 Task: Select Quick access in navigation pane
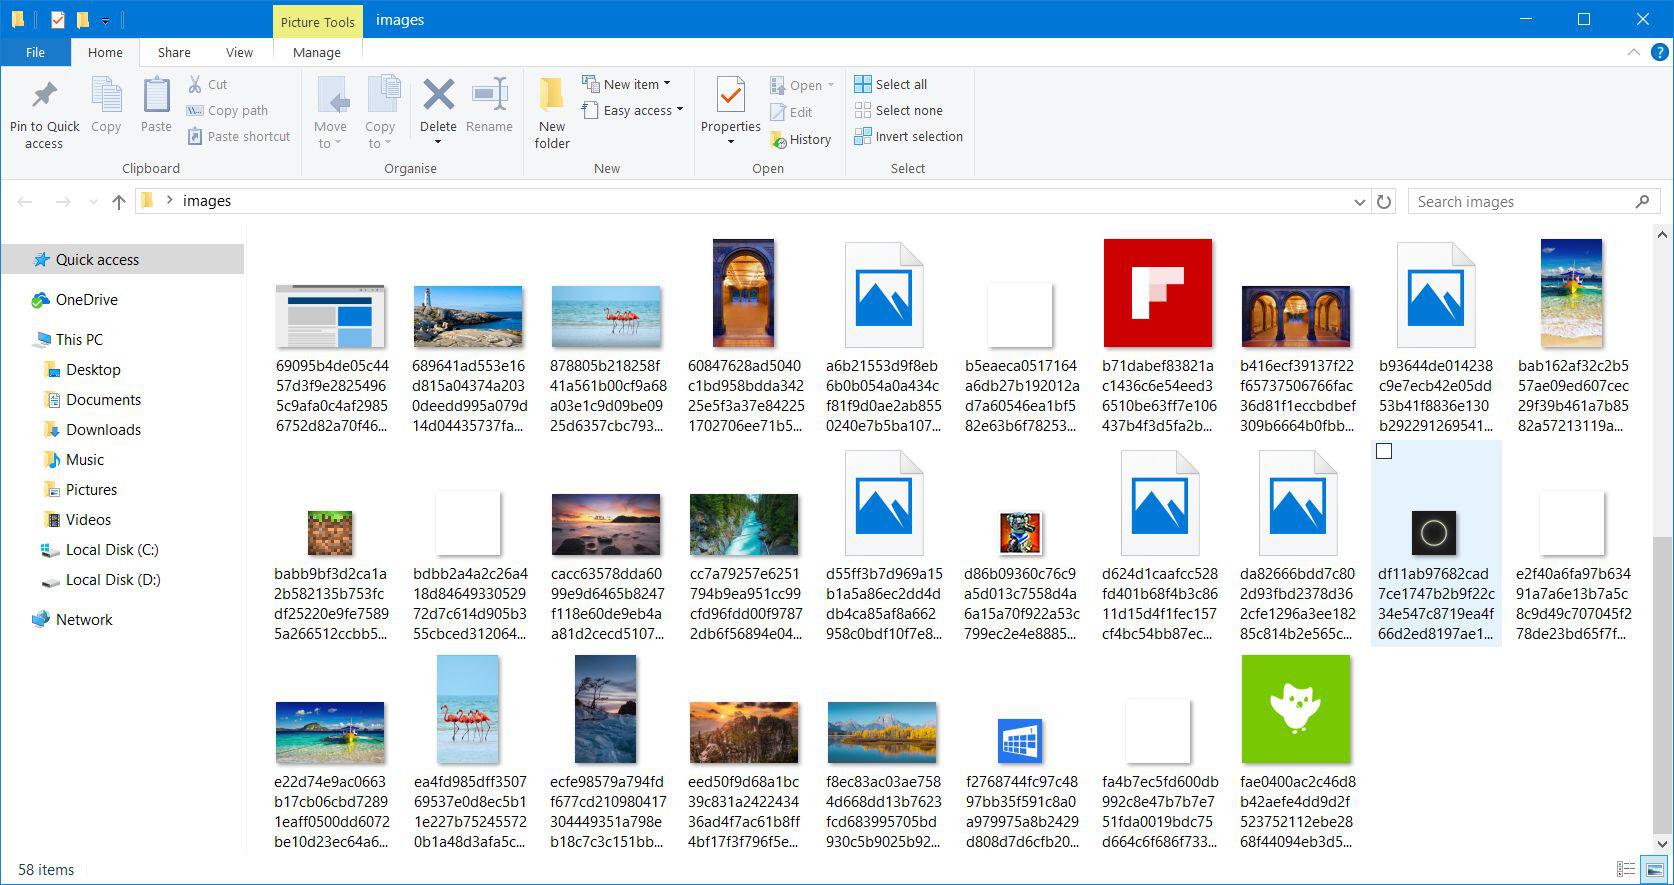tap(122, 259)
